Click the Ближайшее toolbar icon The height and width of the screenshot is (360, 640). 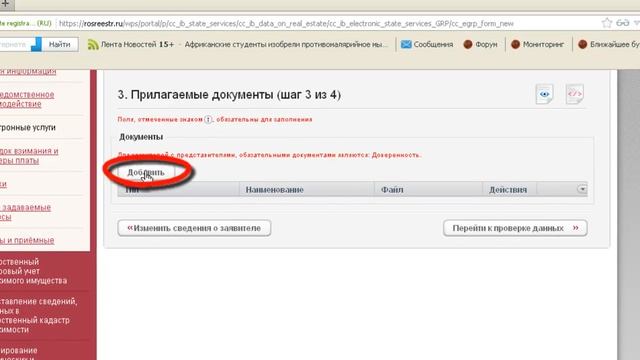pos(583,44)
